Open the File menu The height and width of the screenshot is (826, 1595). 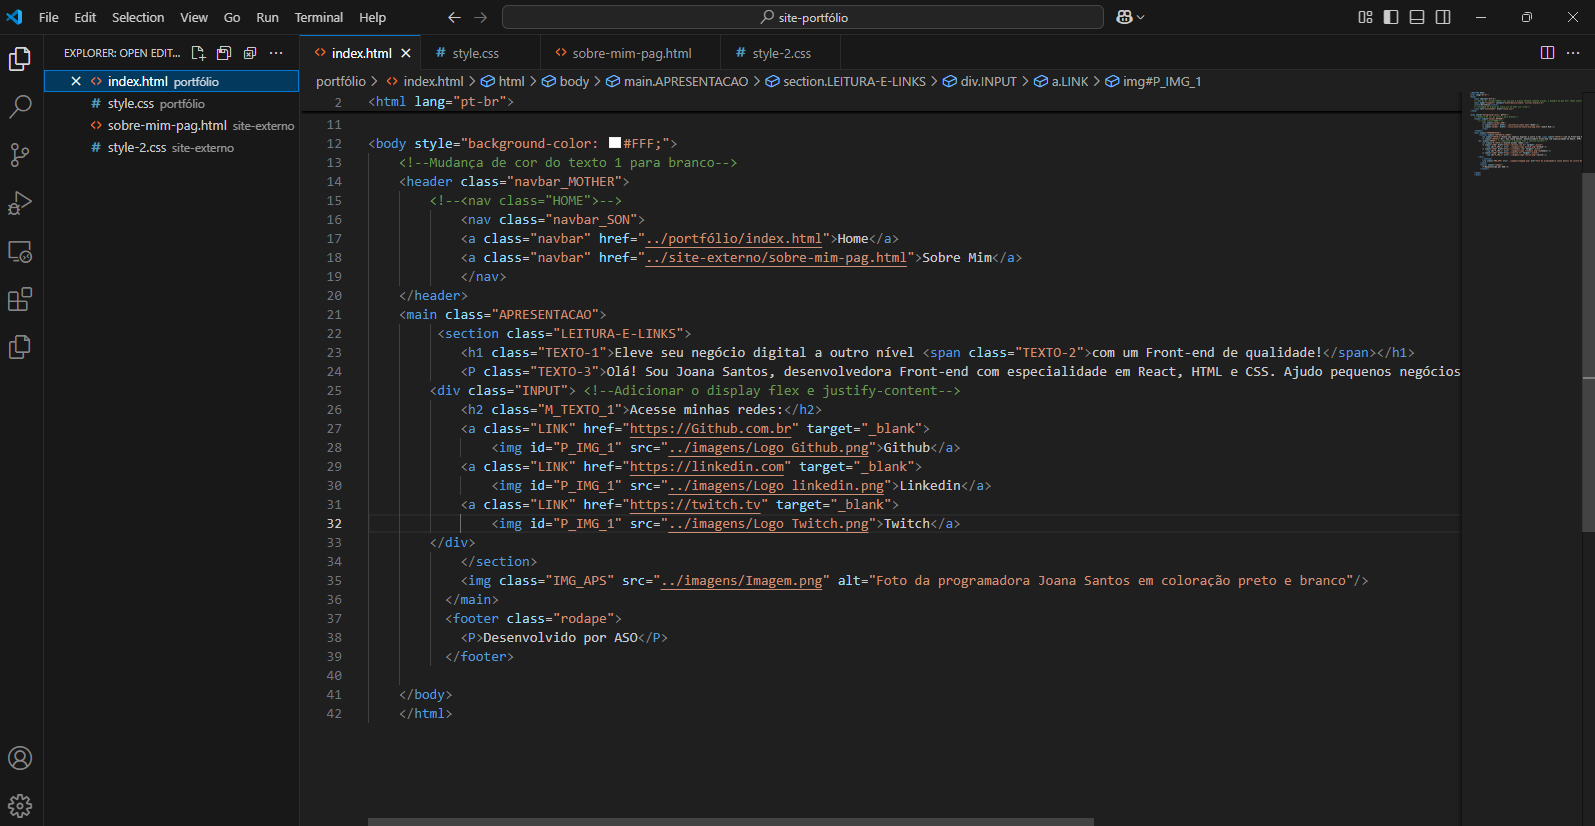(x=49, y=17)
